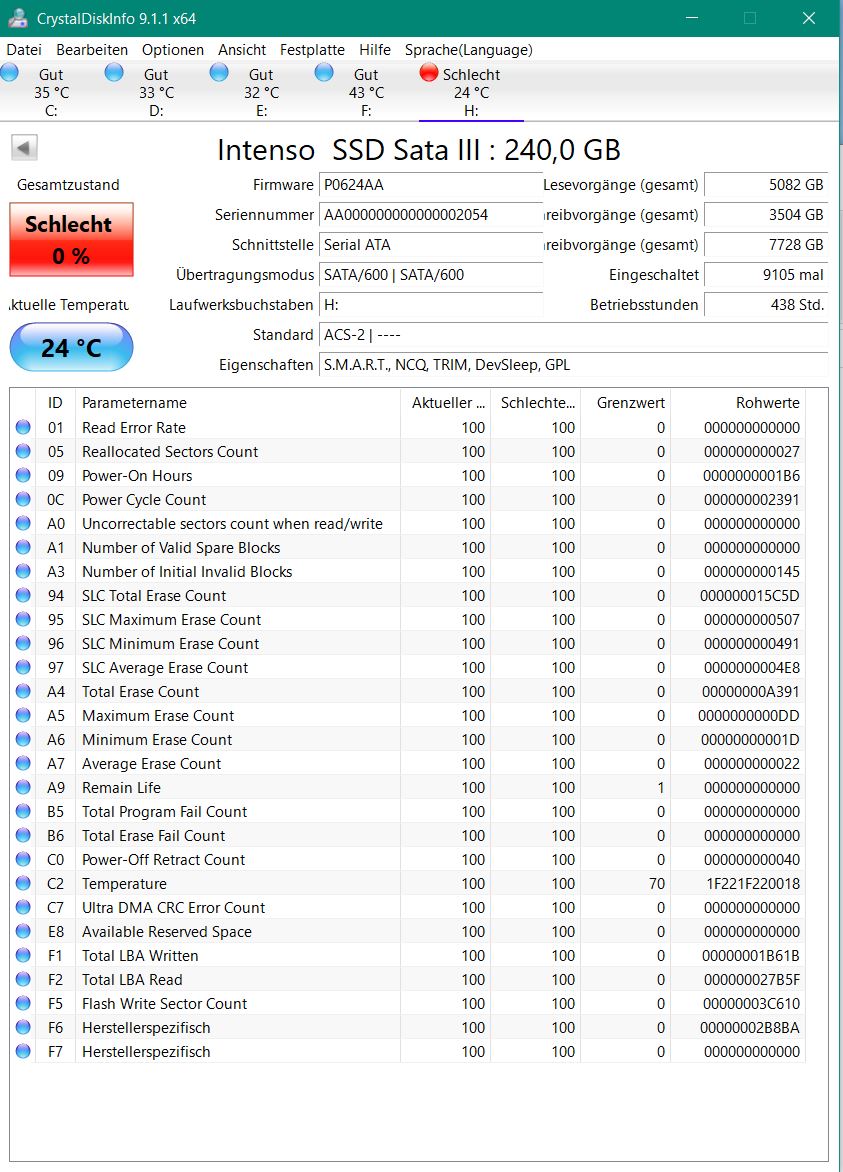The width and height of the screenshot is (843, 1172).
Task: Click status orb of Total LBA Written
Action: click(x=23, y=955)
